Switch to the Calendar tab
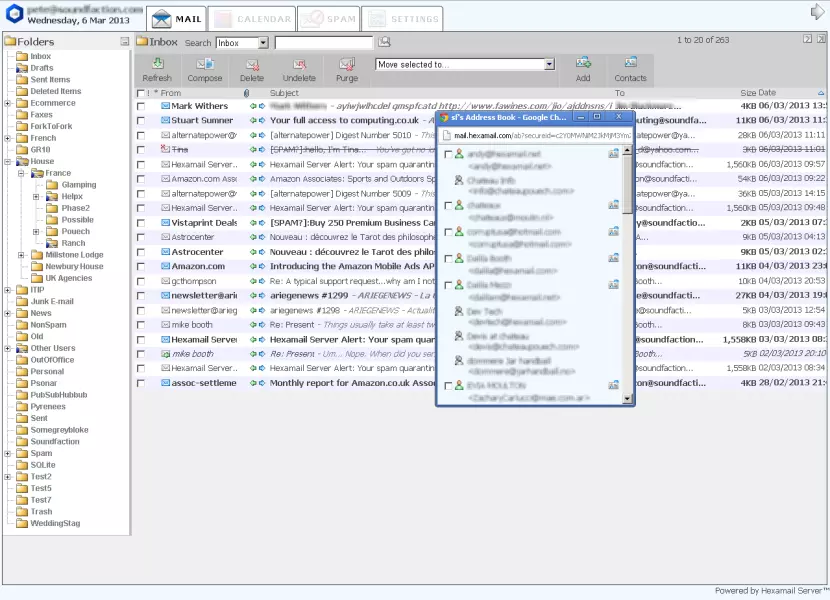 coord(252,19)
